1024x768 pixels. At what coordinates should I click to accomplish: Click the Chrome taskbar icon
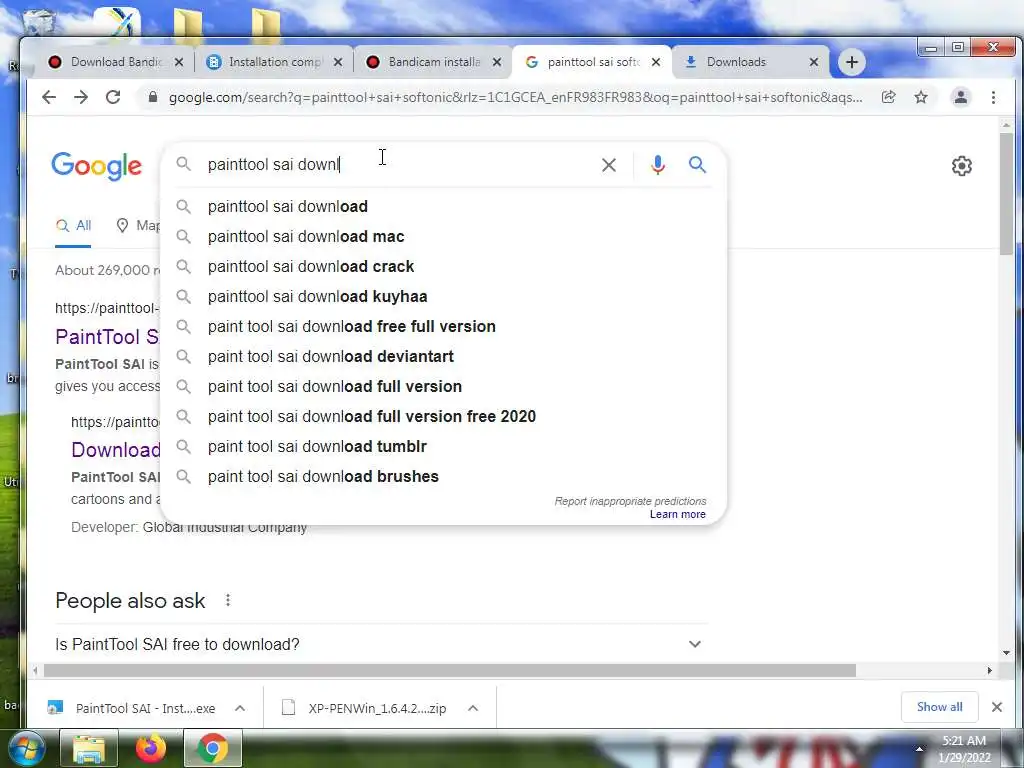click(212, 748)
